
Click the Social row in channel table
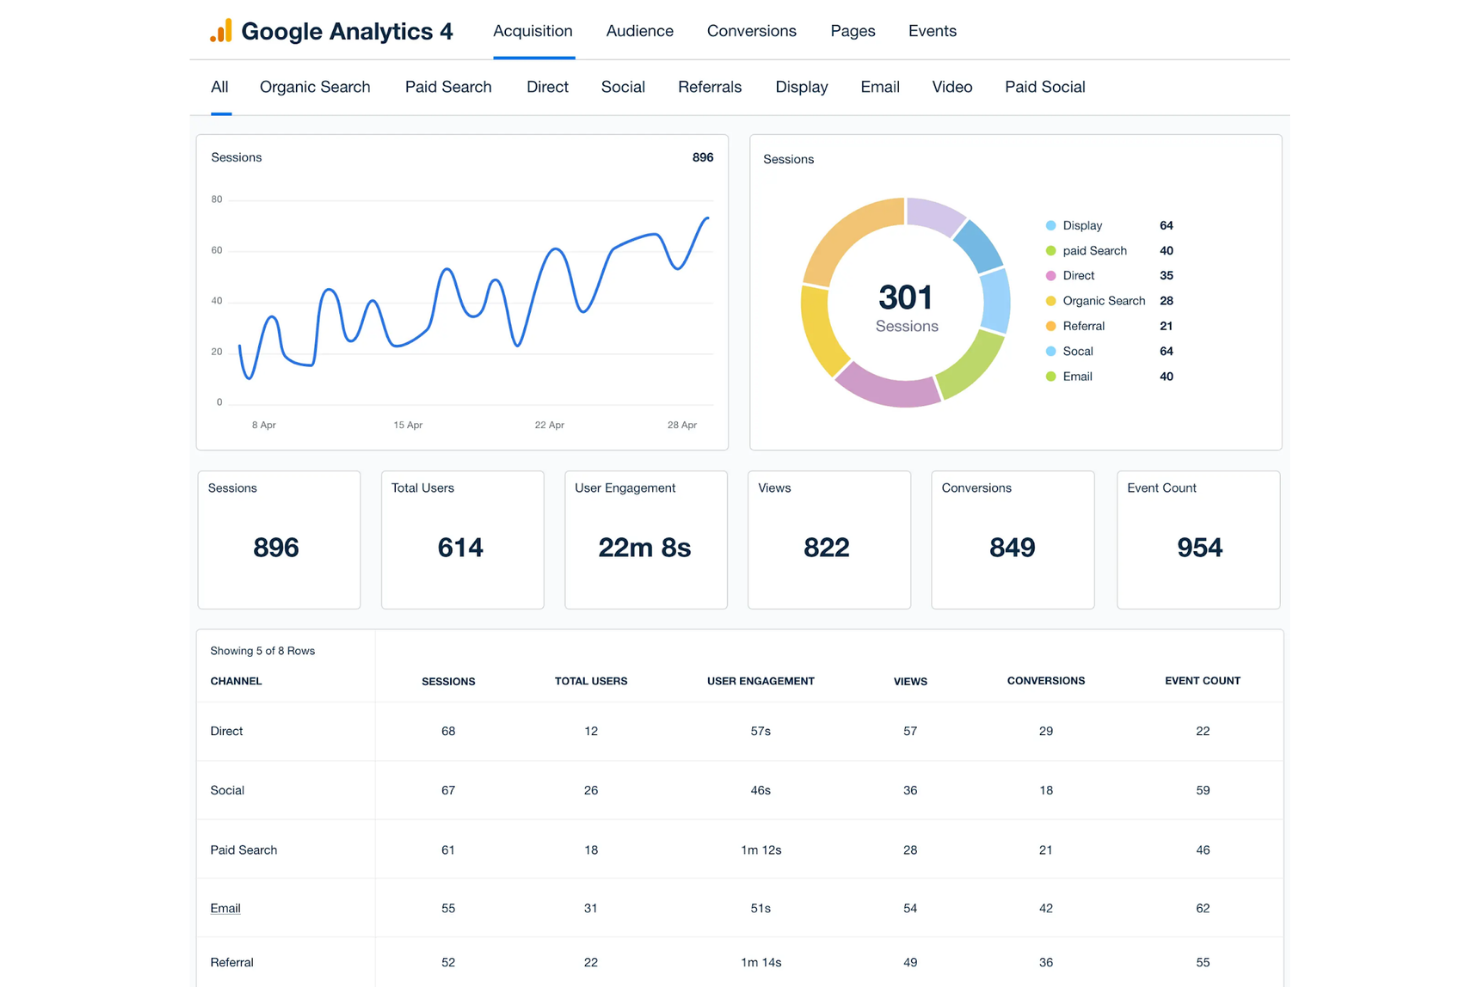point(740,790)
